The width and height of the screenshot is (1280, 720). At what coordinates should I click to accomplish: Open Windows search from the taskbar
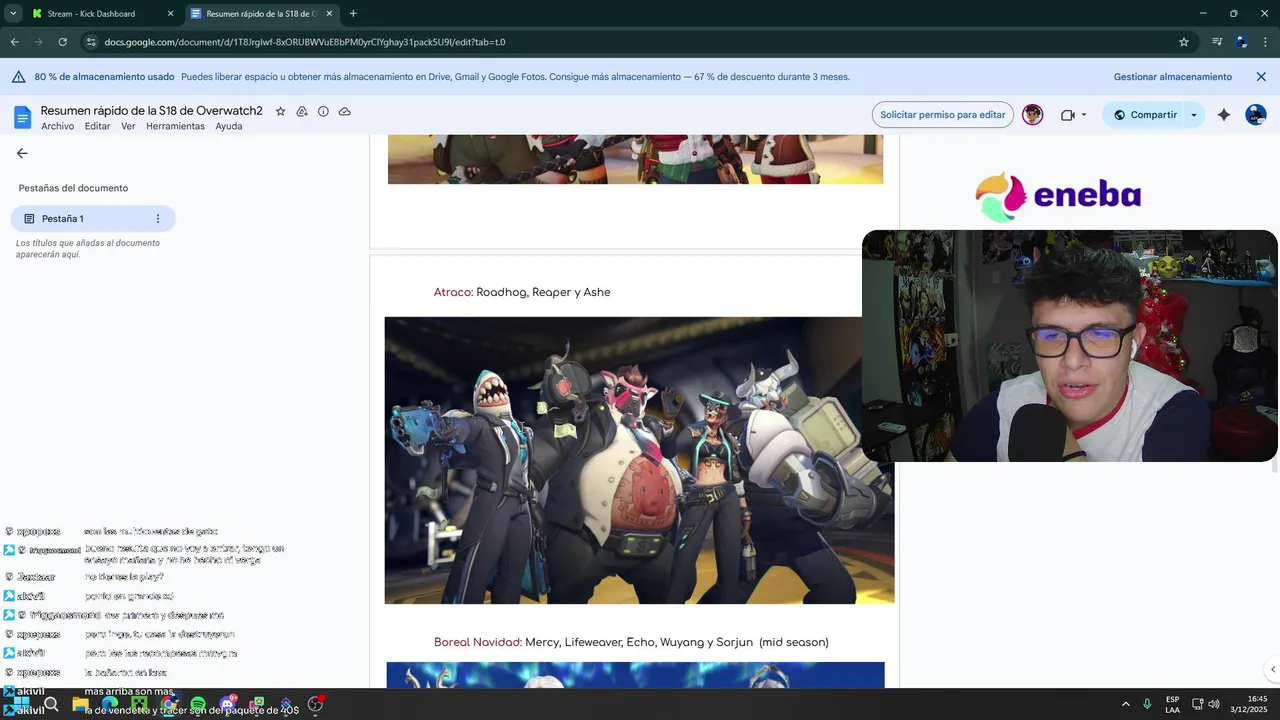pyautogui.click(x=51, y=704)
